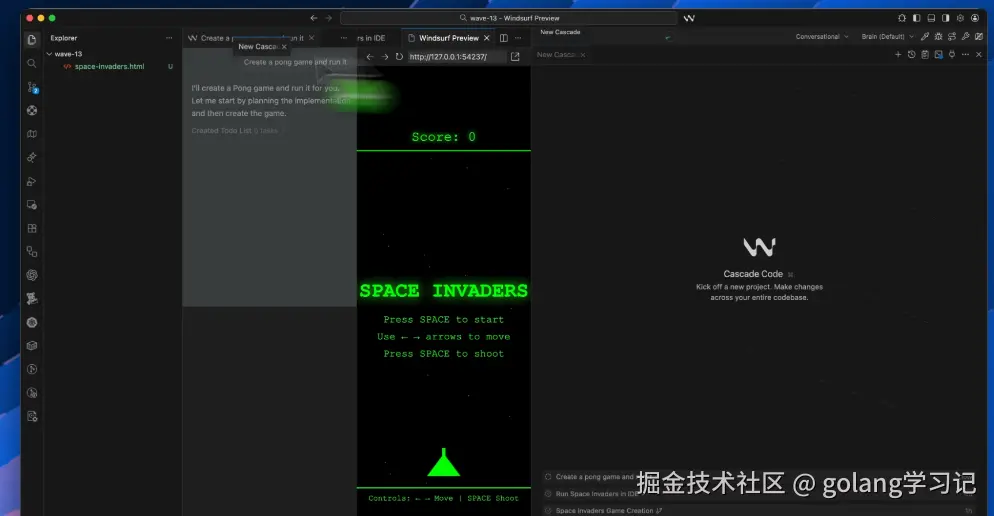Viewport: 994px width, 516px height.
Task: Toggle the secondary side bar layout button
Action: [945, 18]
